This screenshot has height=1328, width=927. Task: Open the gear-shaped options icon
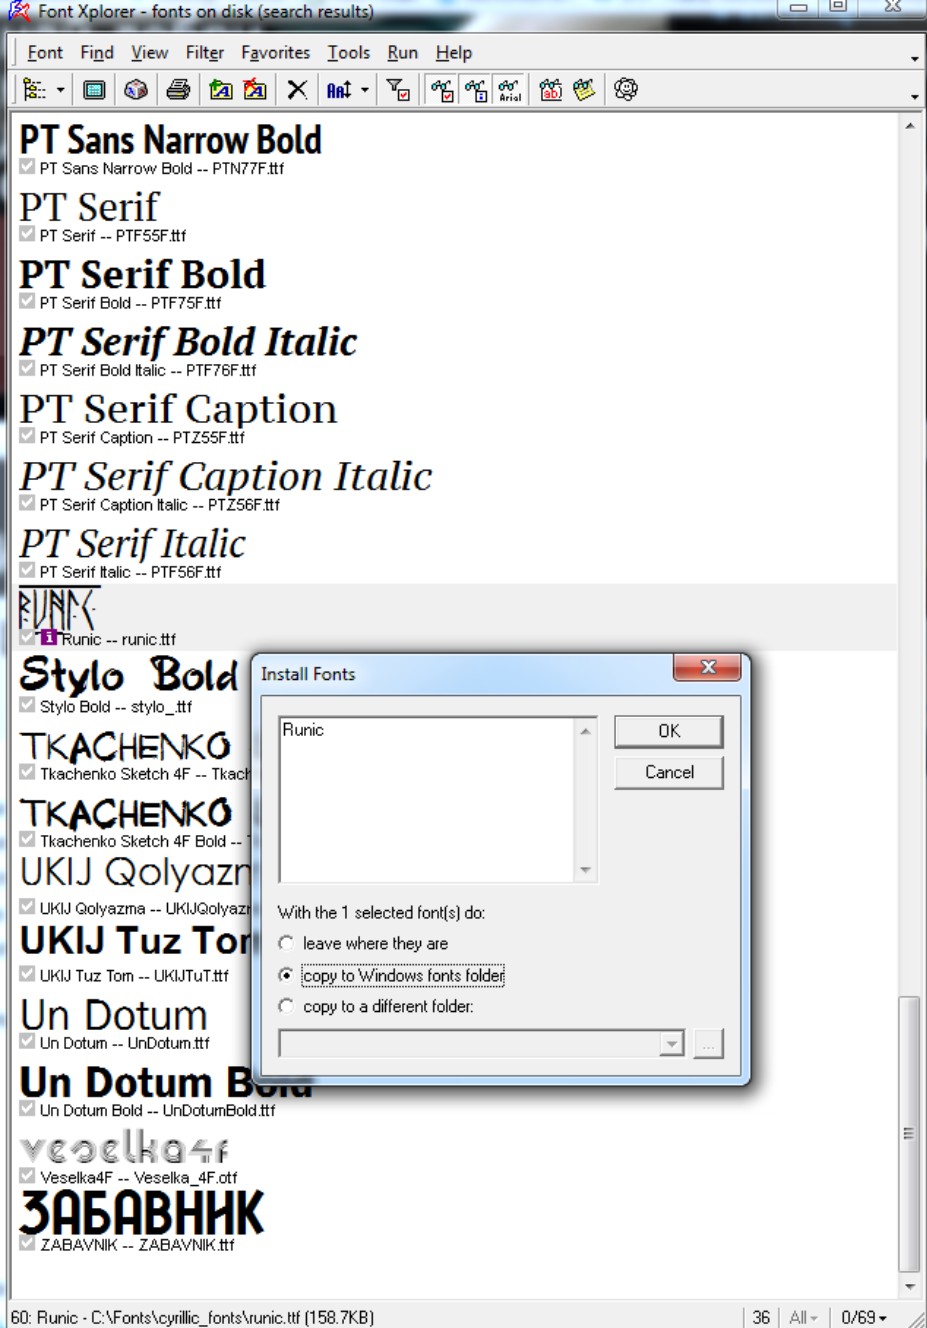click(626, 90)
